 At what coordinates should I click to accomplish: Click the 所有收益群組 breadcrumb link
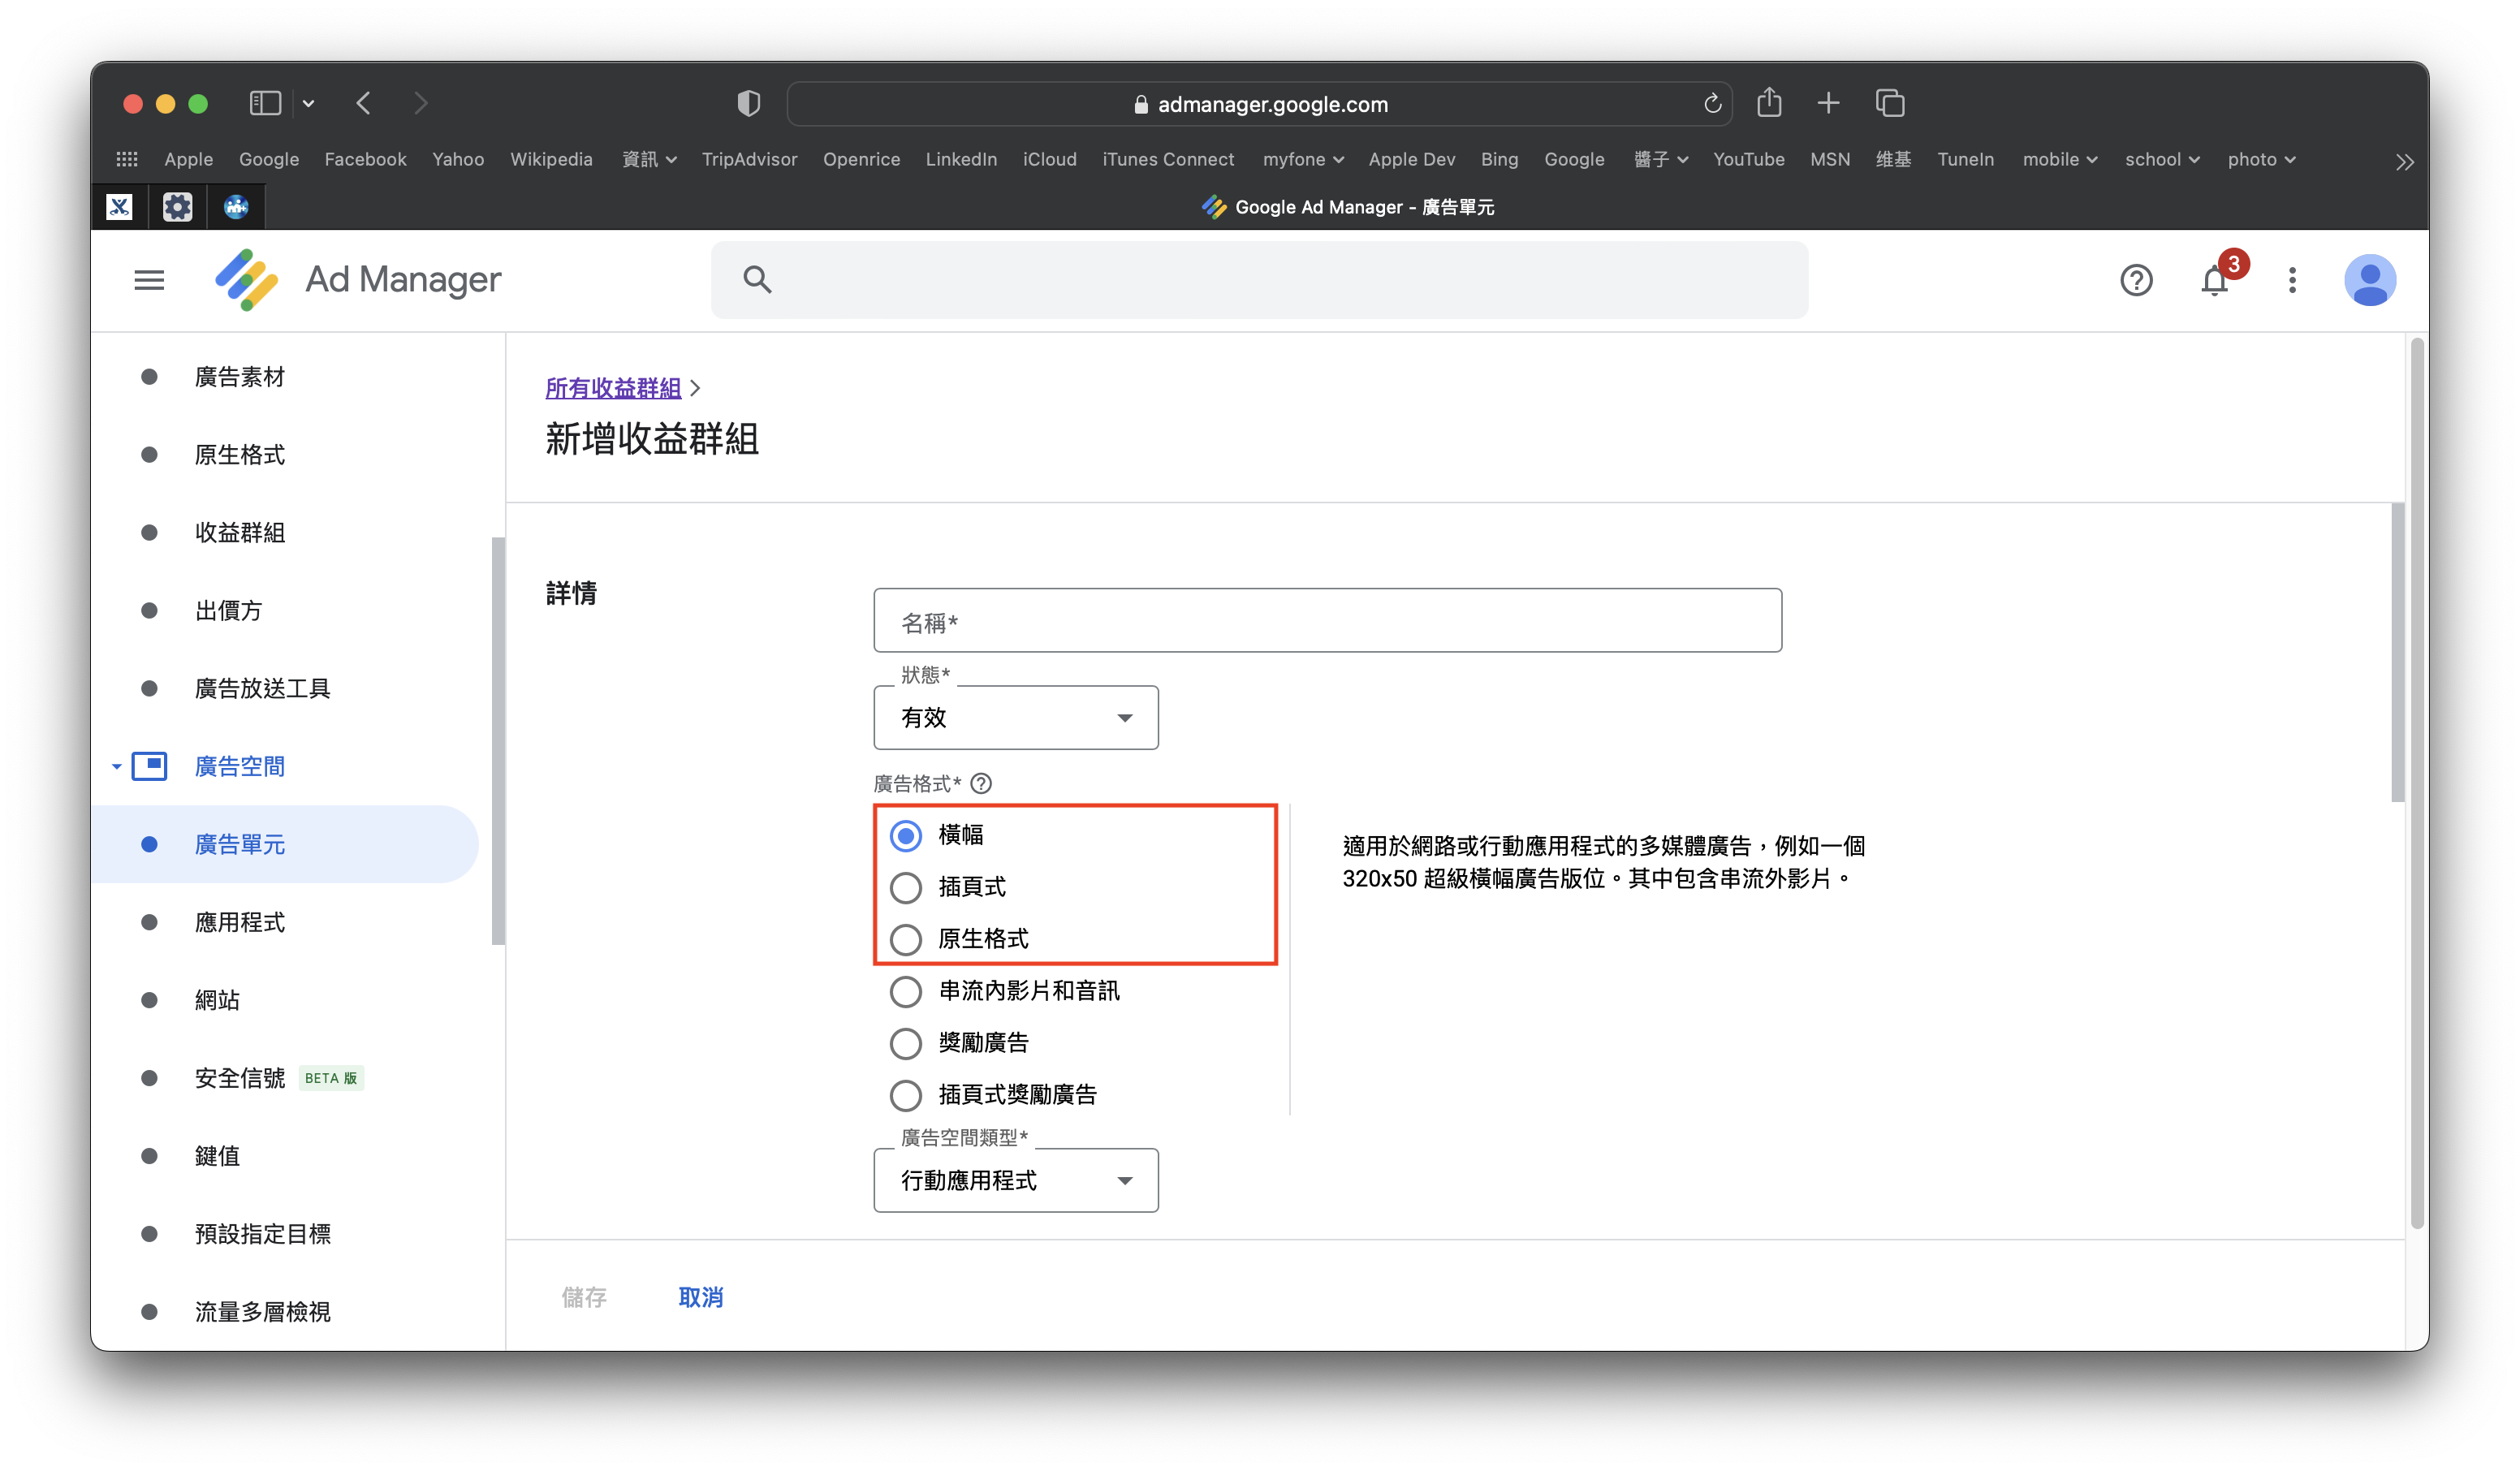613,388
